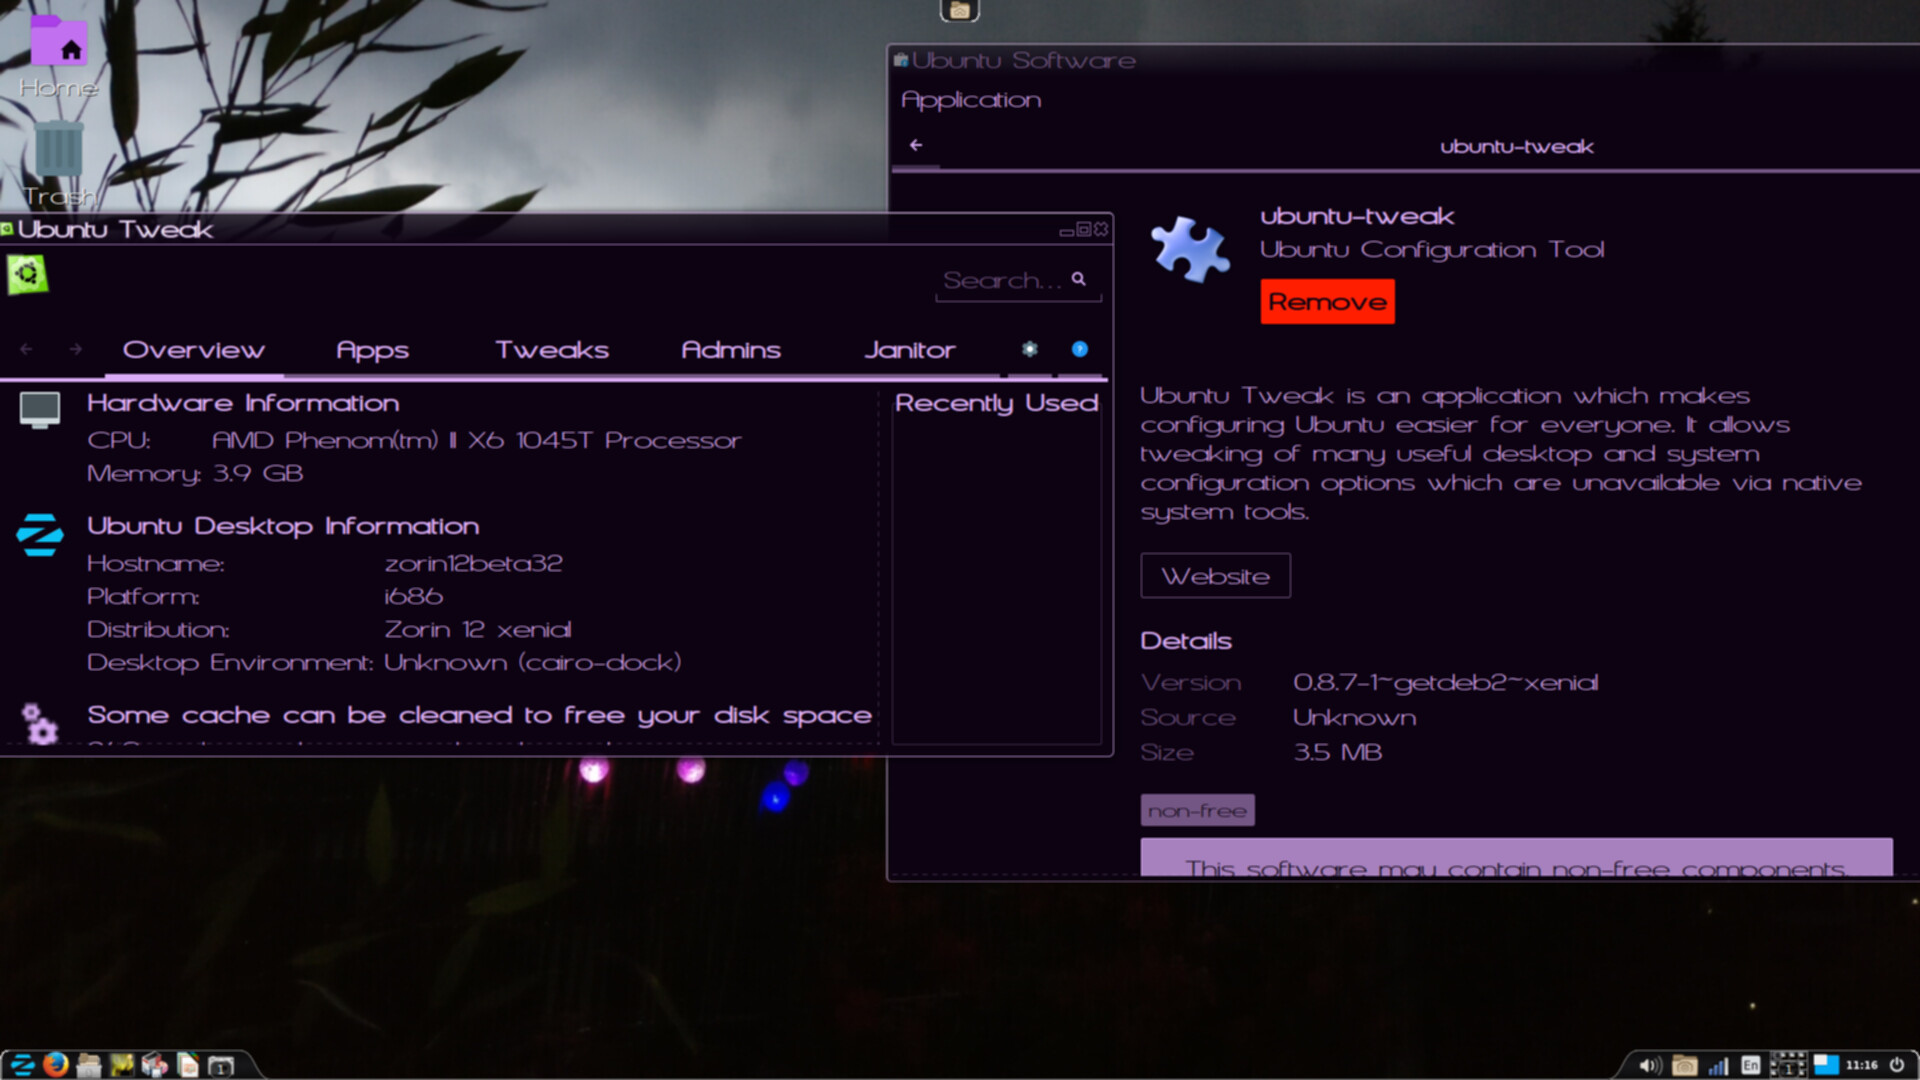Open the ubuntu-tweak Website link

(1215, 576)
